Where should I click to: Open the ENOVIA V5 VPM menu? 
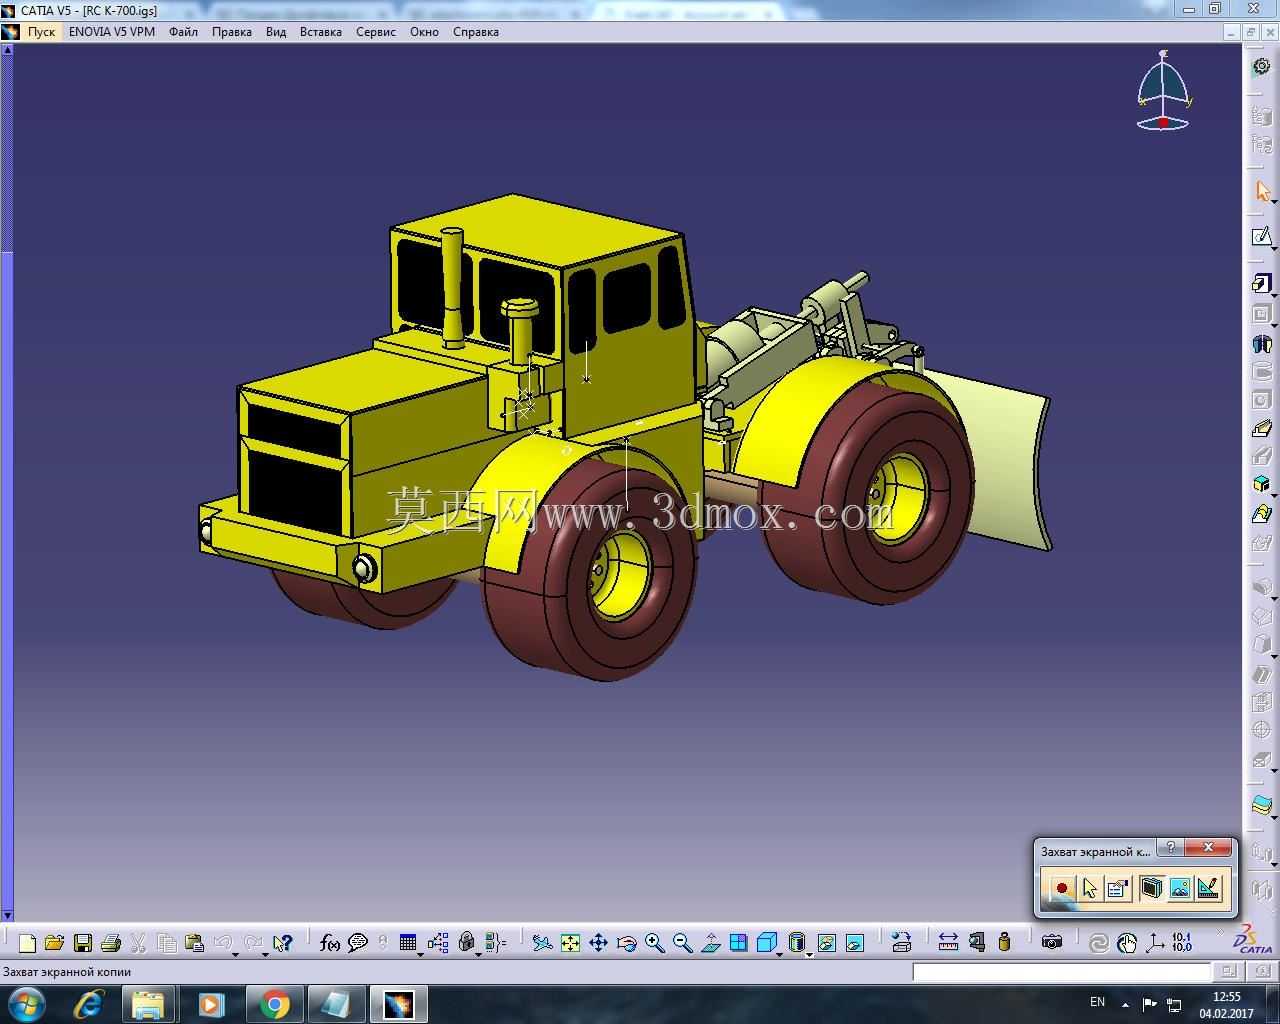click(x=112, y=32)
